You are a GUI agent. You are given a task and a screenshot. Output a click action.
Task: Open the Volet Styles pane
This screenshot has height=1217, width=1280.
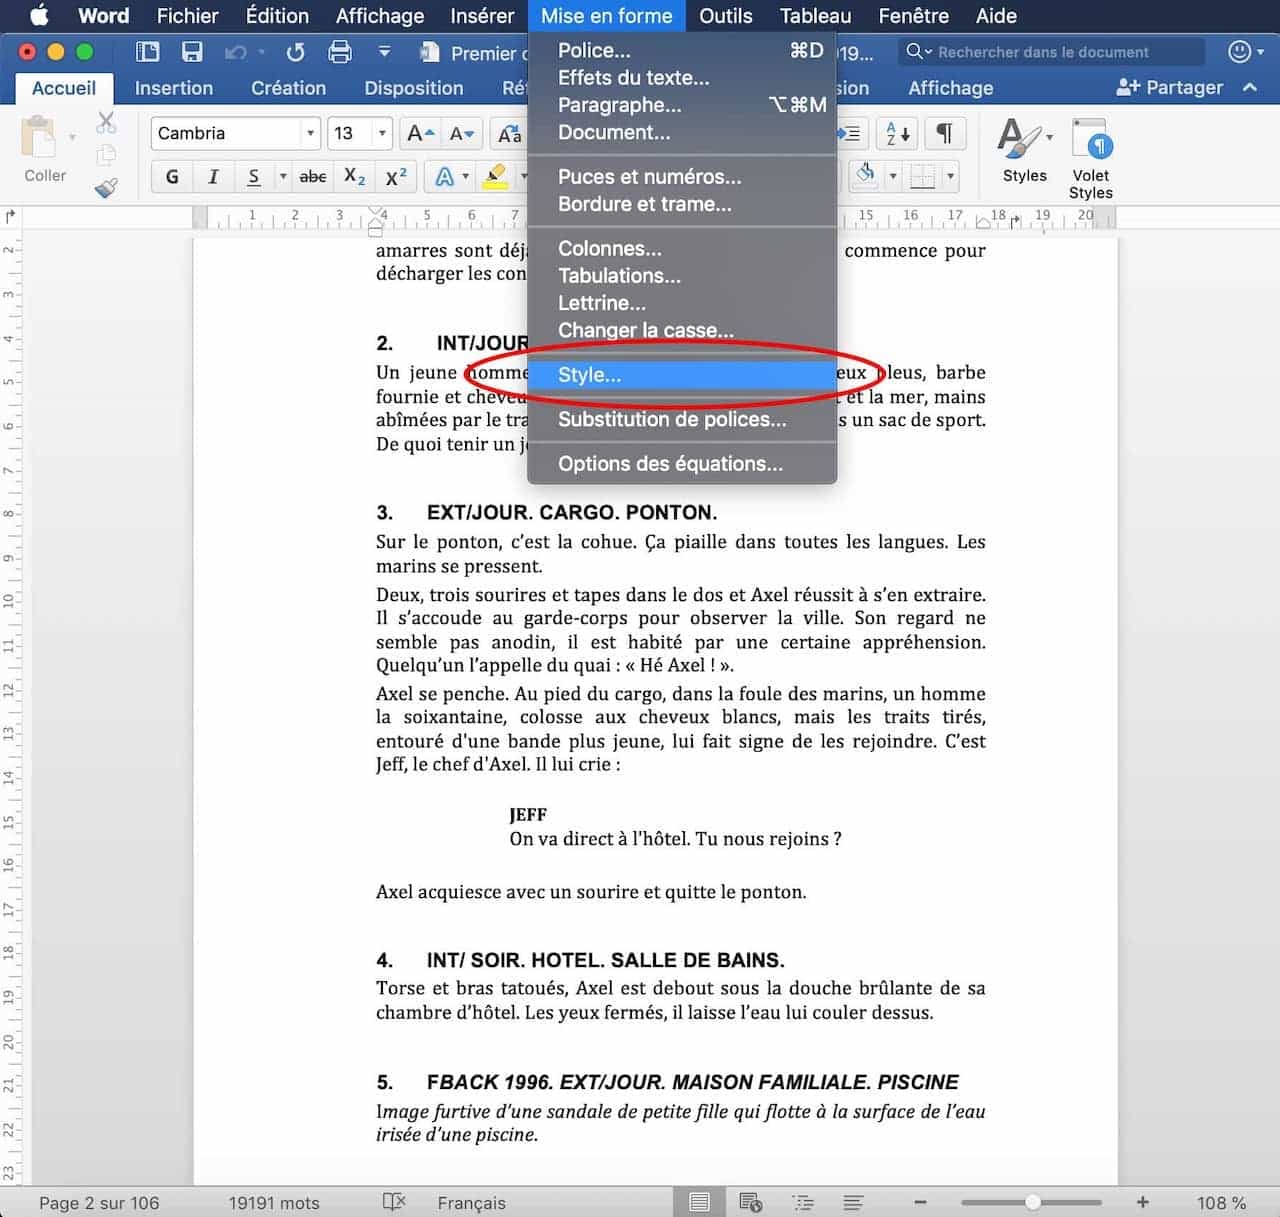(x=1090, y=158)
